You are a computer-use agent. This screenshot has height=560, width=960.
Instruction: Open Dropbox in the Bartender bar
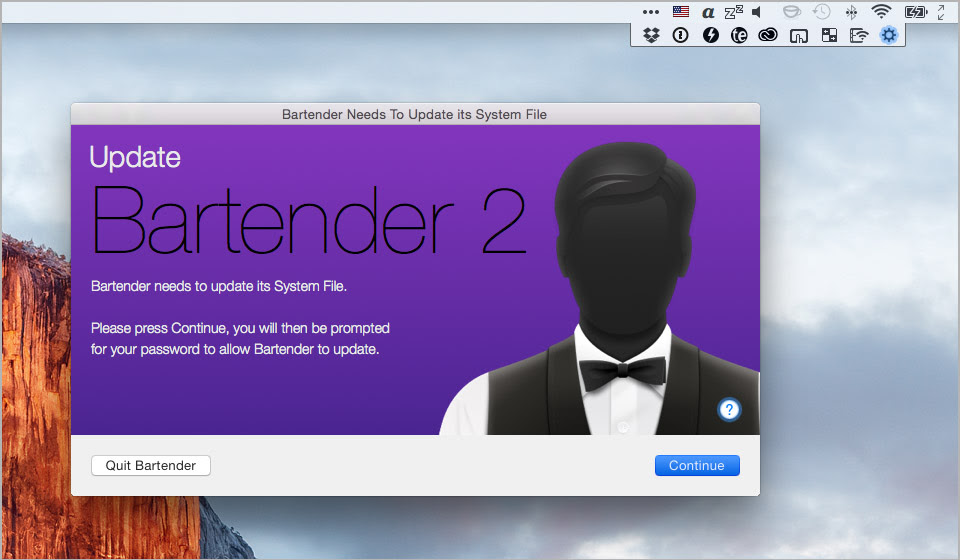pos(651,35)
